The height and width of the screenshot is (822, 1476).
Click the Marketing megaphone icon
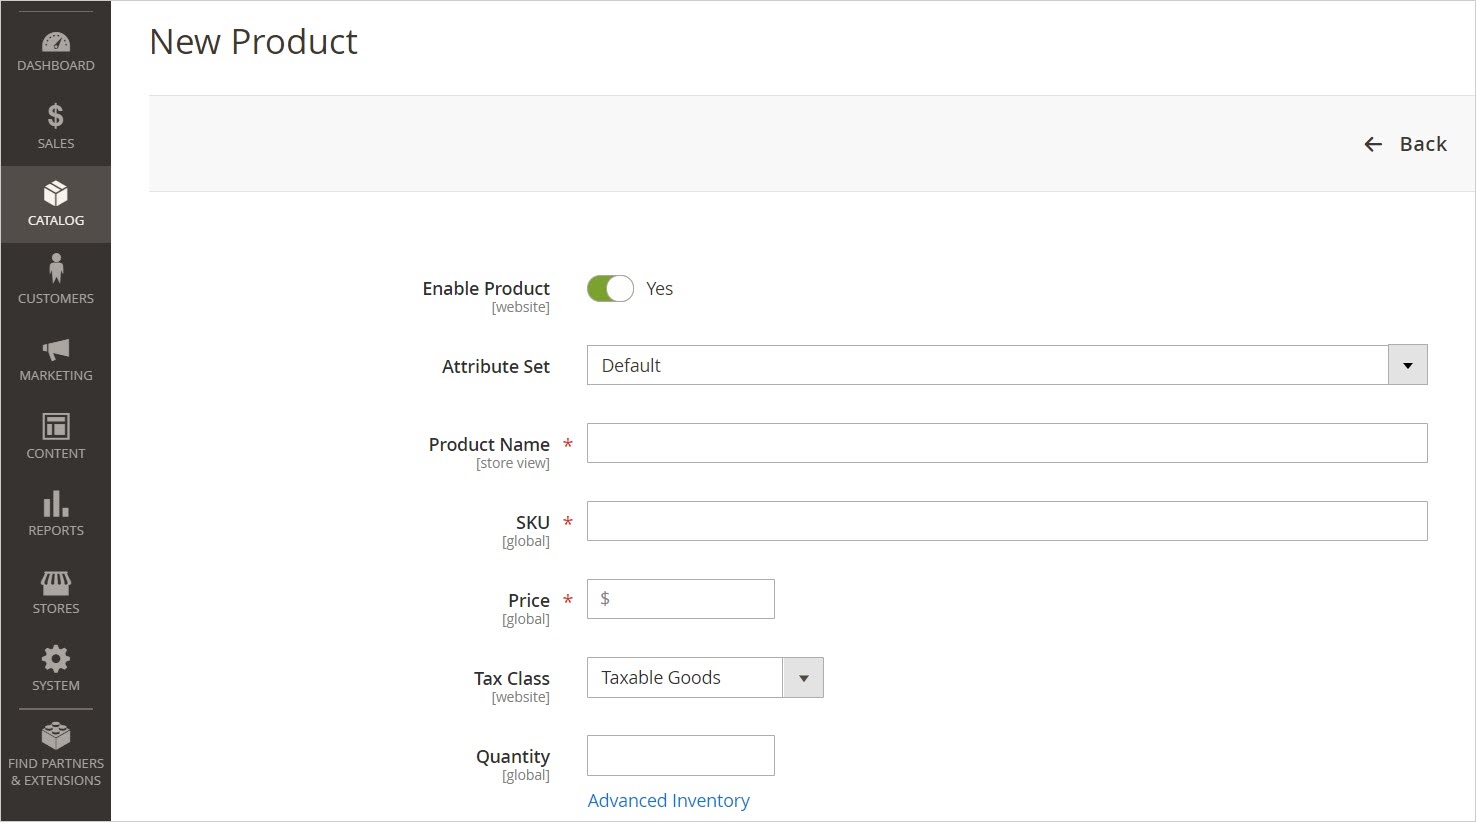(x=56, y=349)
